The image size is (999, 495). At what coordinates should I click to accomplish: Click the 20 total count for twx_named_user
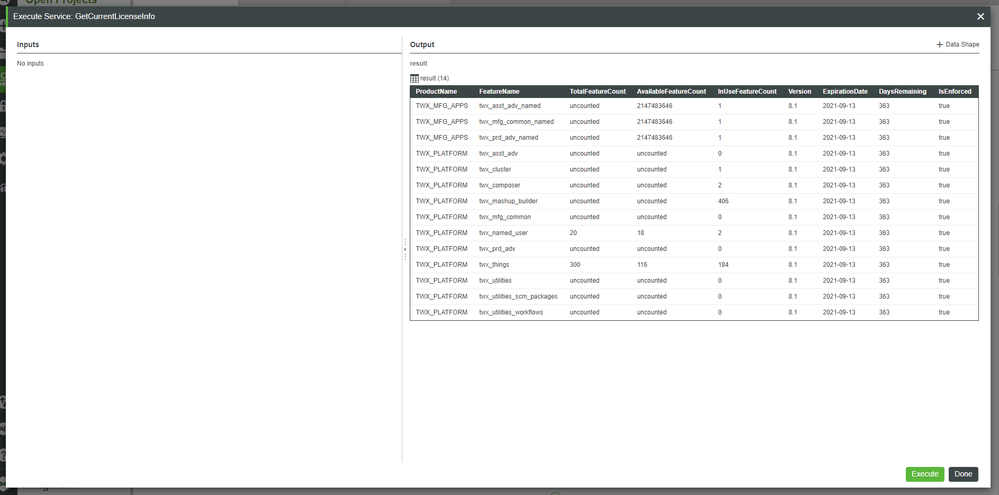pyautogui.click(x=573, y=233)
